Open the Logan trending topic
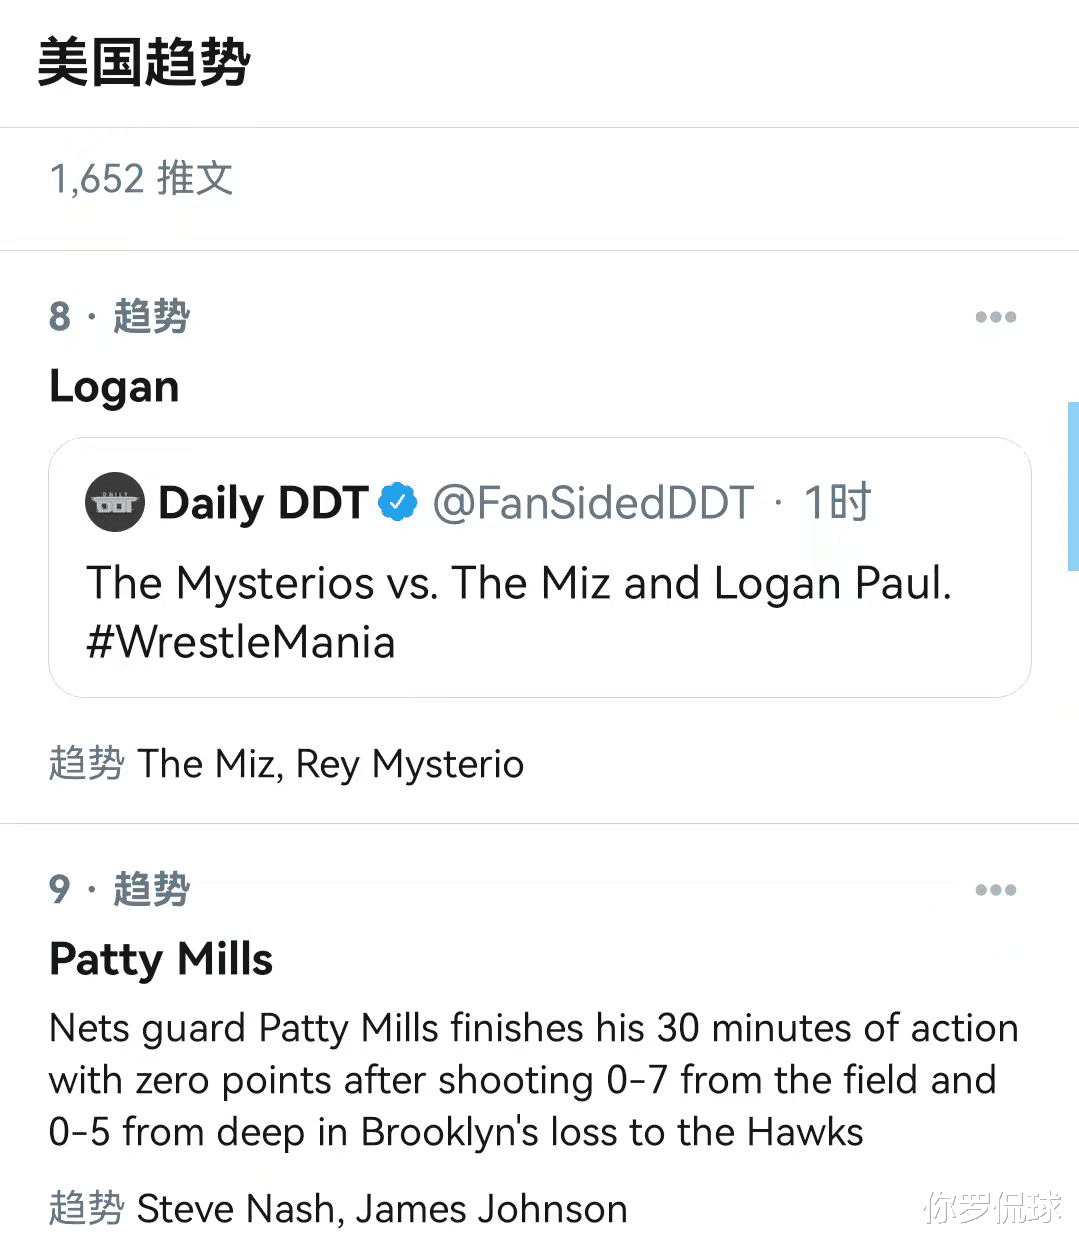The width and height of the screenshot is (1079, 1248). point(114,387)
